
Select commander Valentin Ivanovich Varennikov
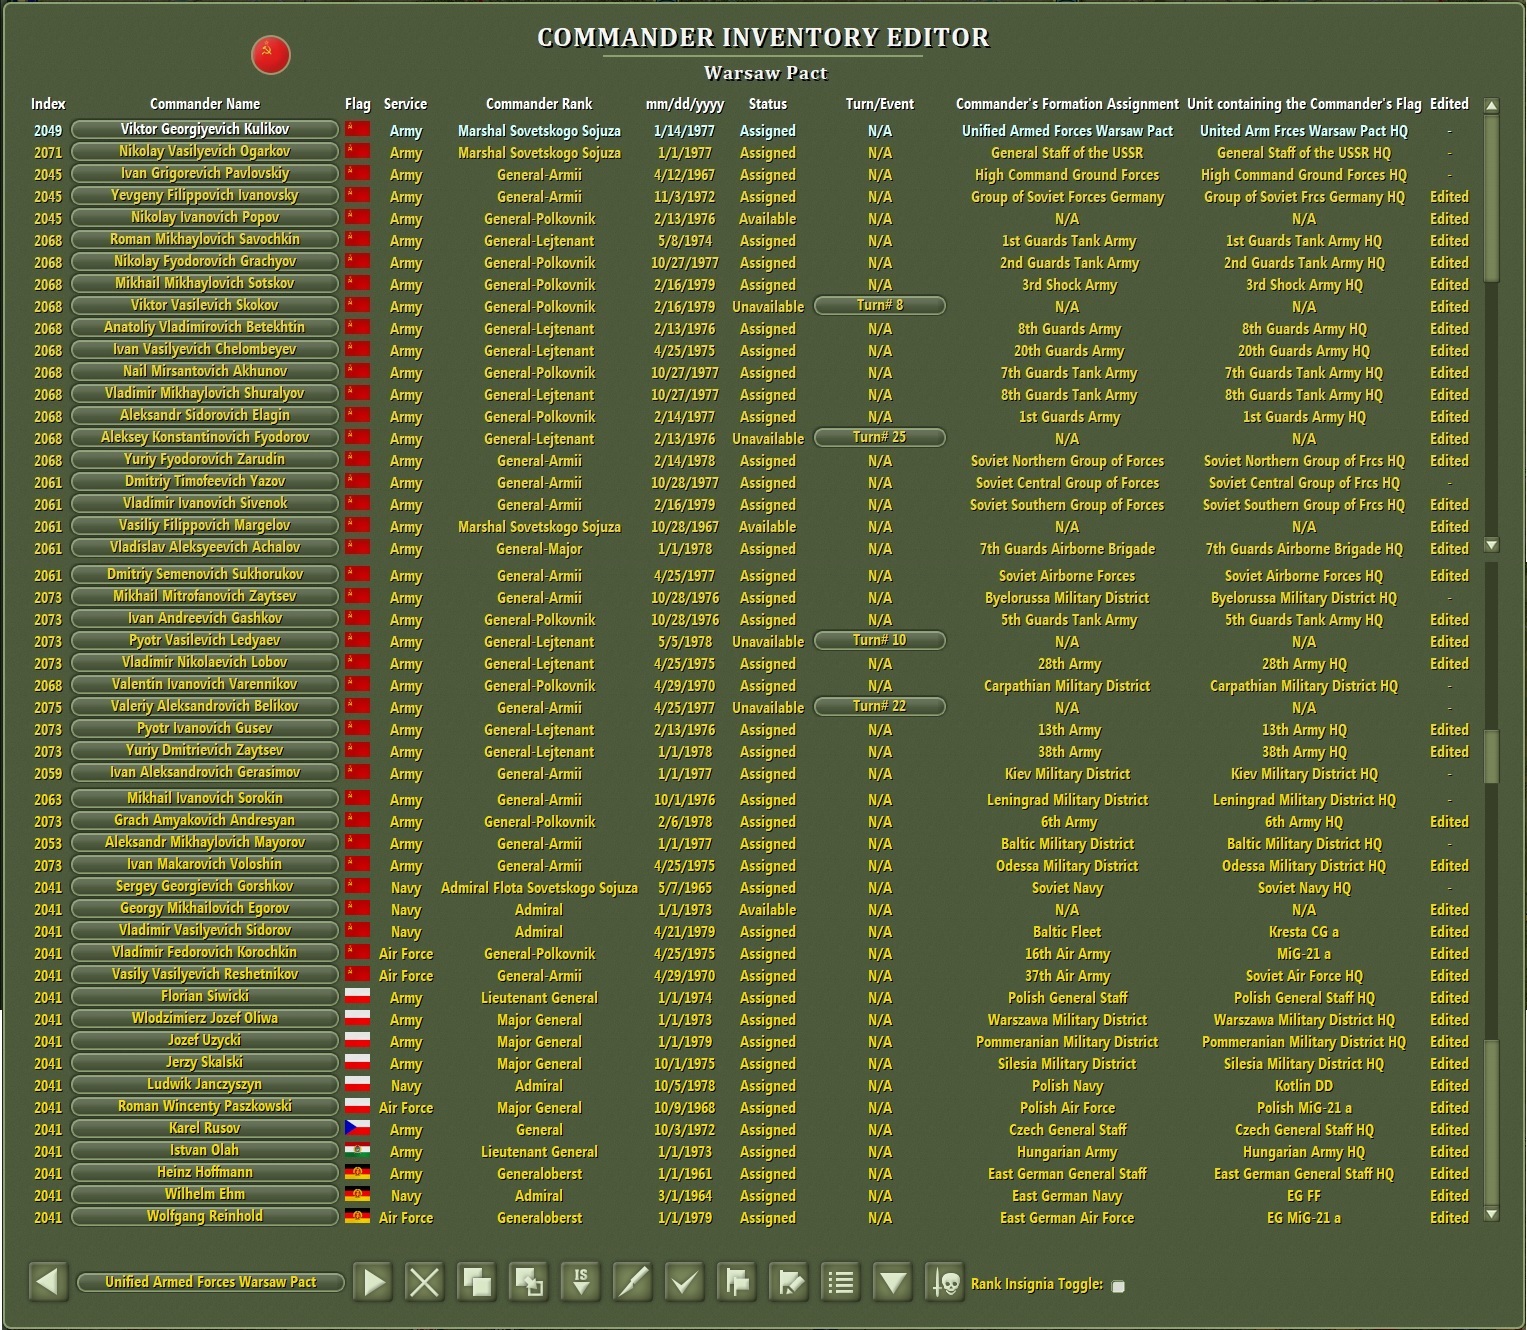[x=205, y=684]
